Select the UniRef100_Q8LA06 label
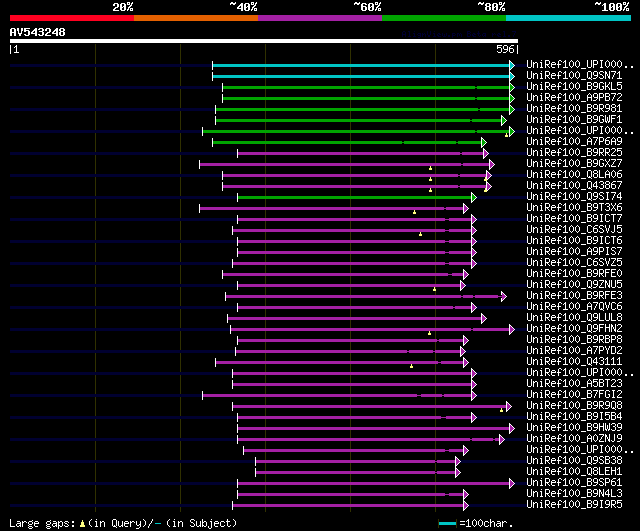This screenshot has width=640, height=531. click(x=574, y=175)
